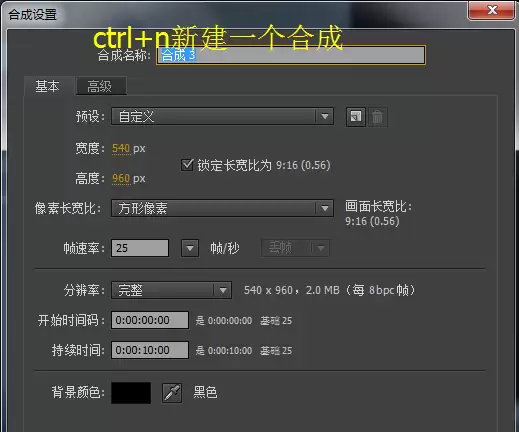
Task: Toggle 锁定长宽比 checkbox
Action: pos(187,165)
